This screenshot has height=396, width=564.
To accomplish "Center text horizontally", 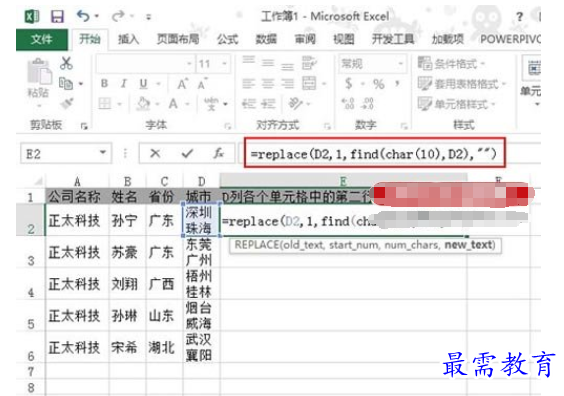I will tap(268, 84).
